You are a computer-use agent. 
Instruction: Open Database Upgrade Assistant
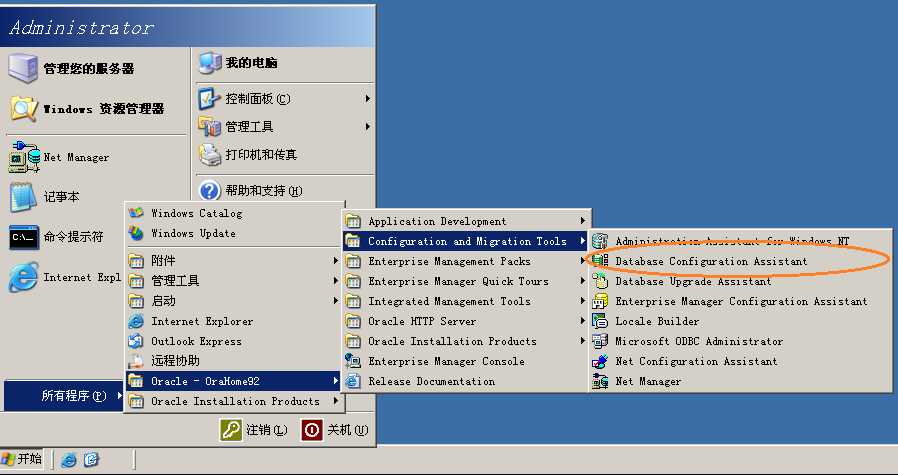(740, 281)
